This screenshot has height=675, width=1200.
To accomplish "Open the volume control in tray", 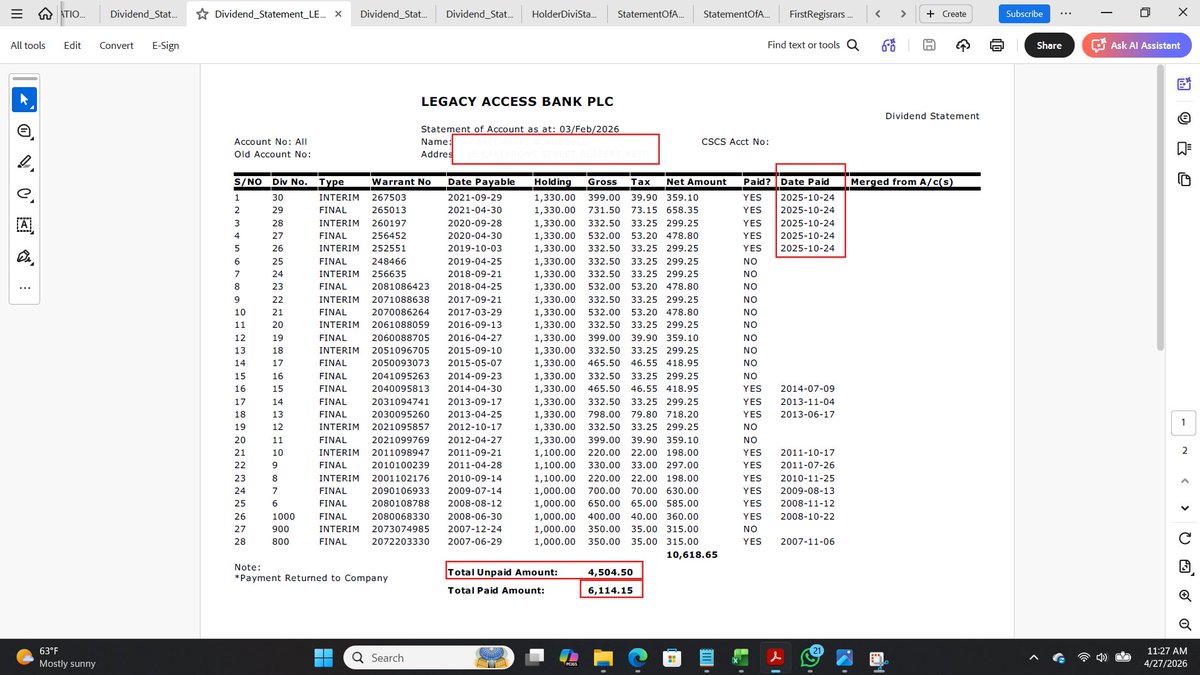I will click(1102, 657).
